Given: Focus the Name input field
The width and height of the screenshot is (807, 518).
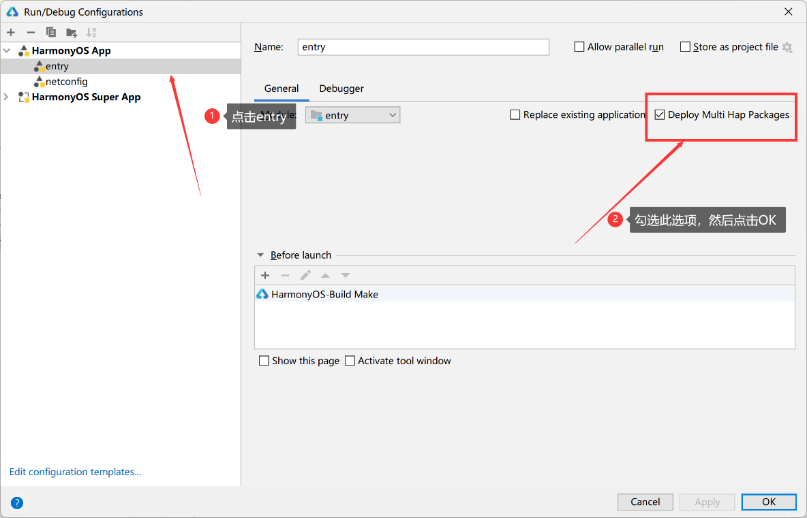Looking at the screenshot, I should 423,47.
